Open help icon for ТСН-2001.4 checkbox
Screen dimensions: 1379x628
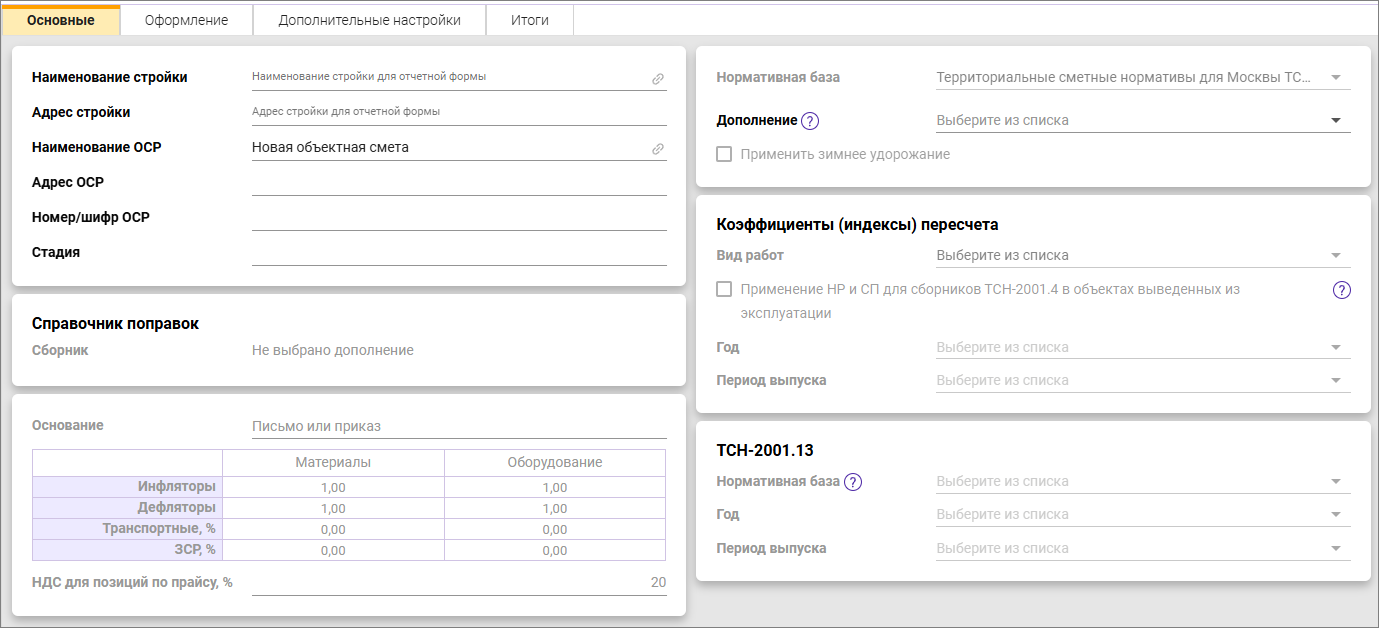pos(1342,290)
